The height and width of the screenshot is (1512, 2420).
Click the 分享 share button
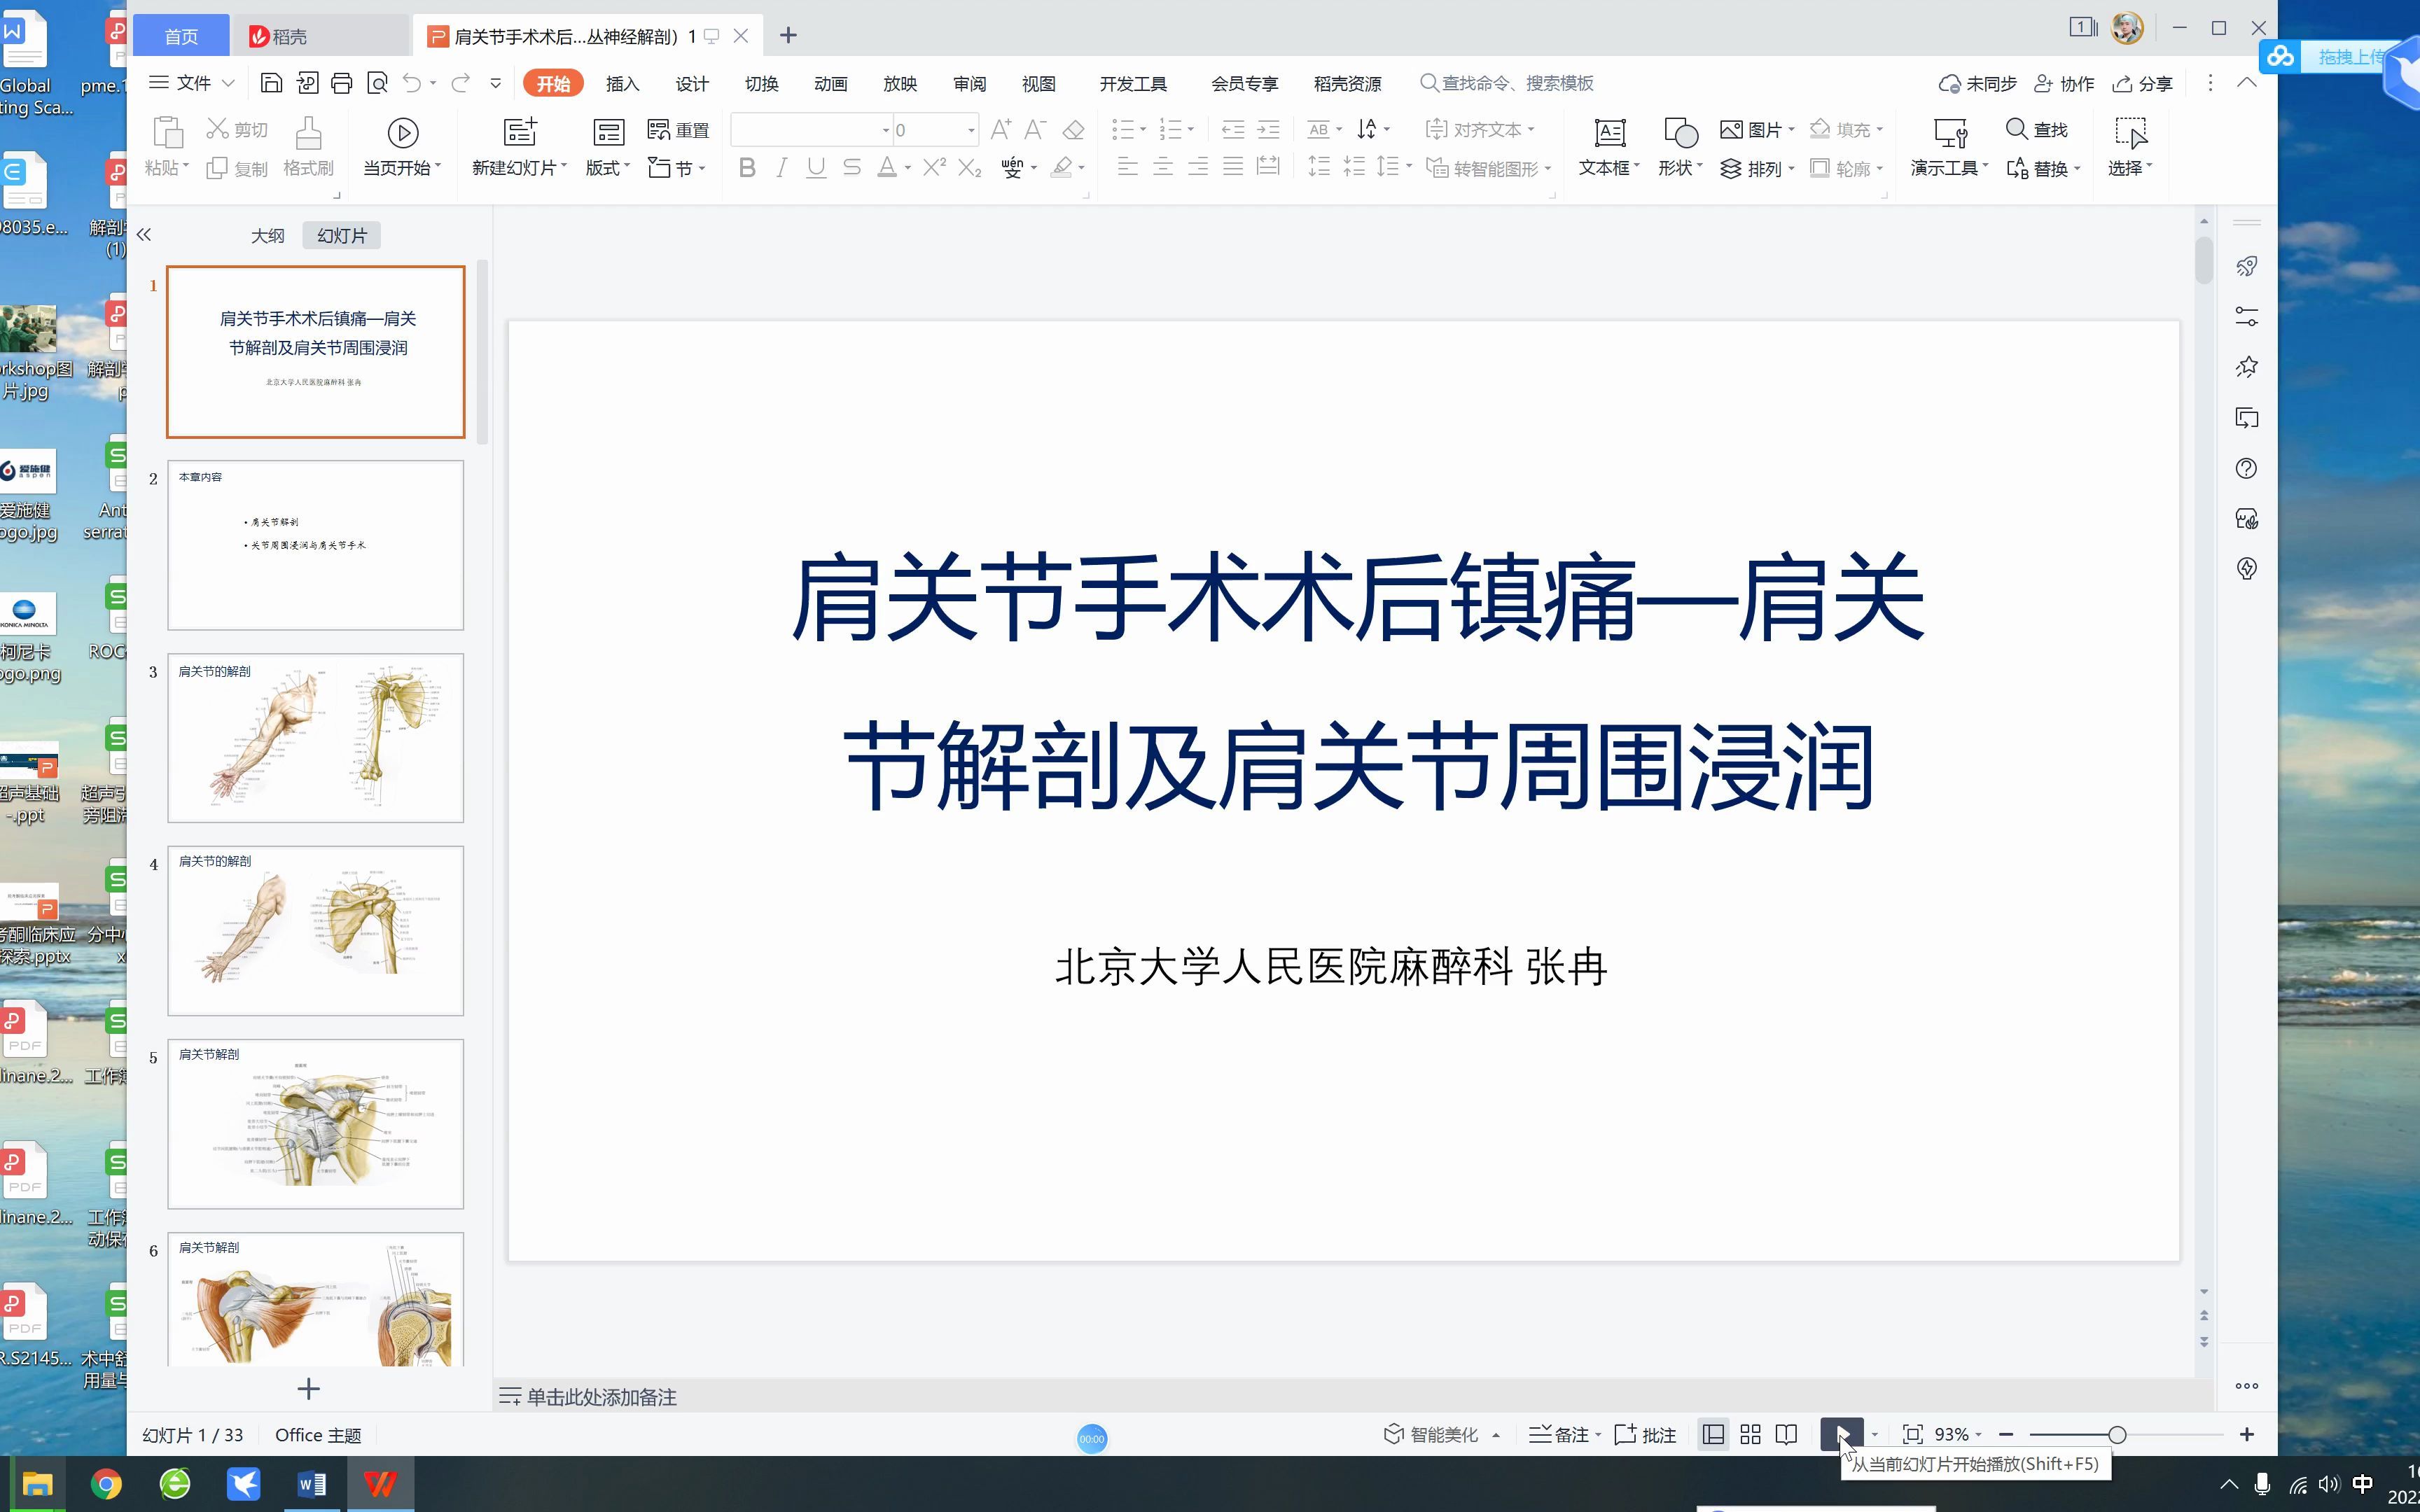click(x=2142, y=83)
